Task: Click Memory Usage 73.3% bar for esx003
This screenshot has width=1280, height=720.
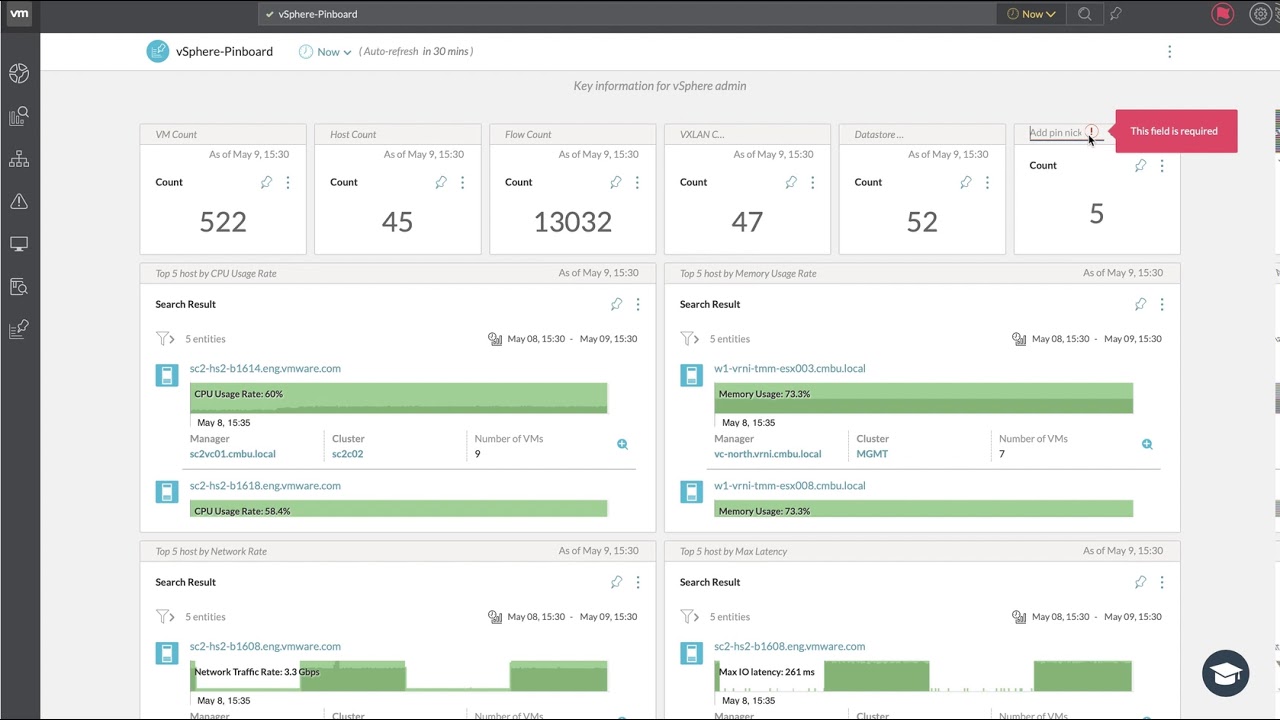Action: tap(923, 398)
